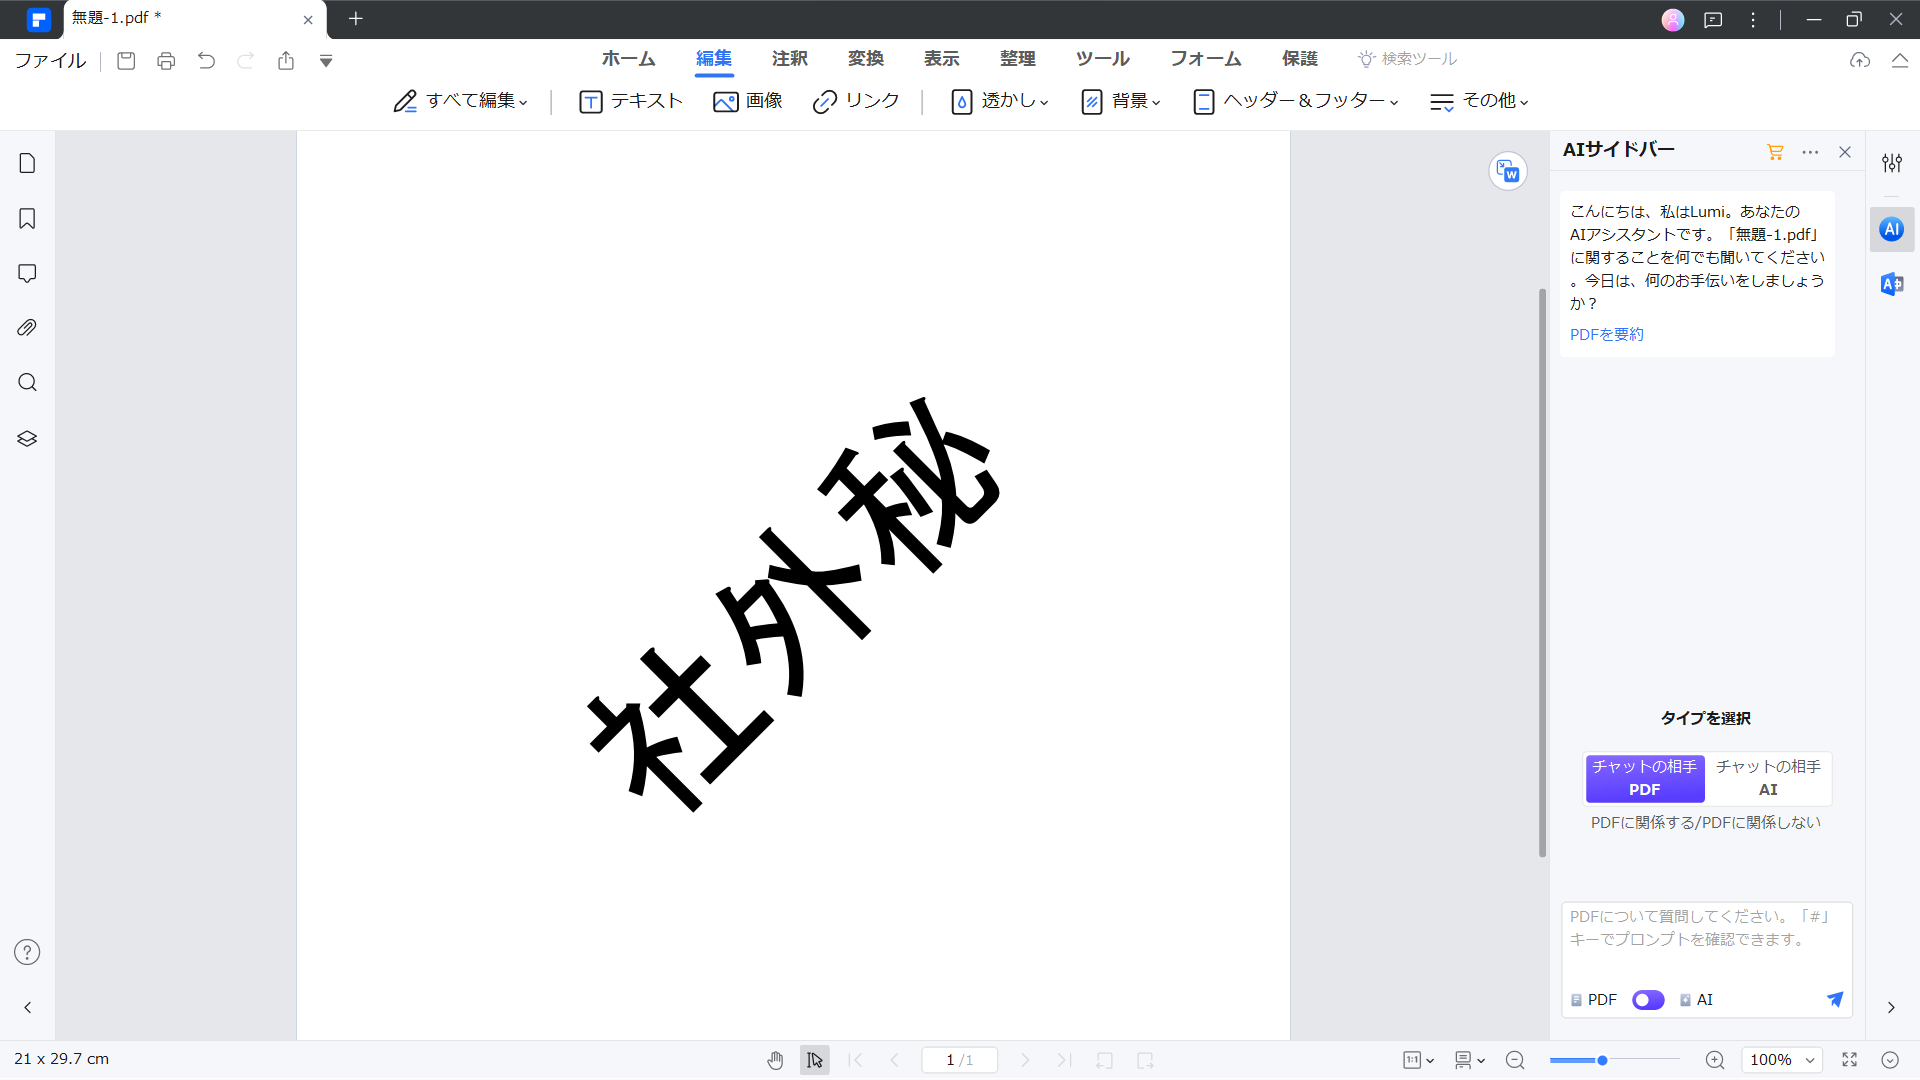Open the search panel

27,382
